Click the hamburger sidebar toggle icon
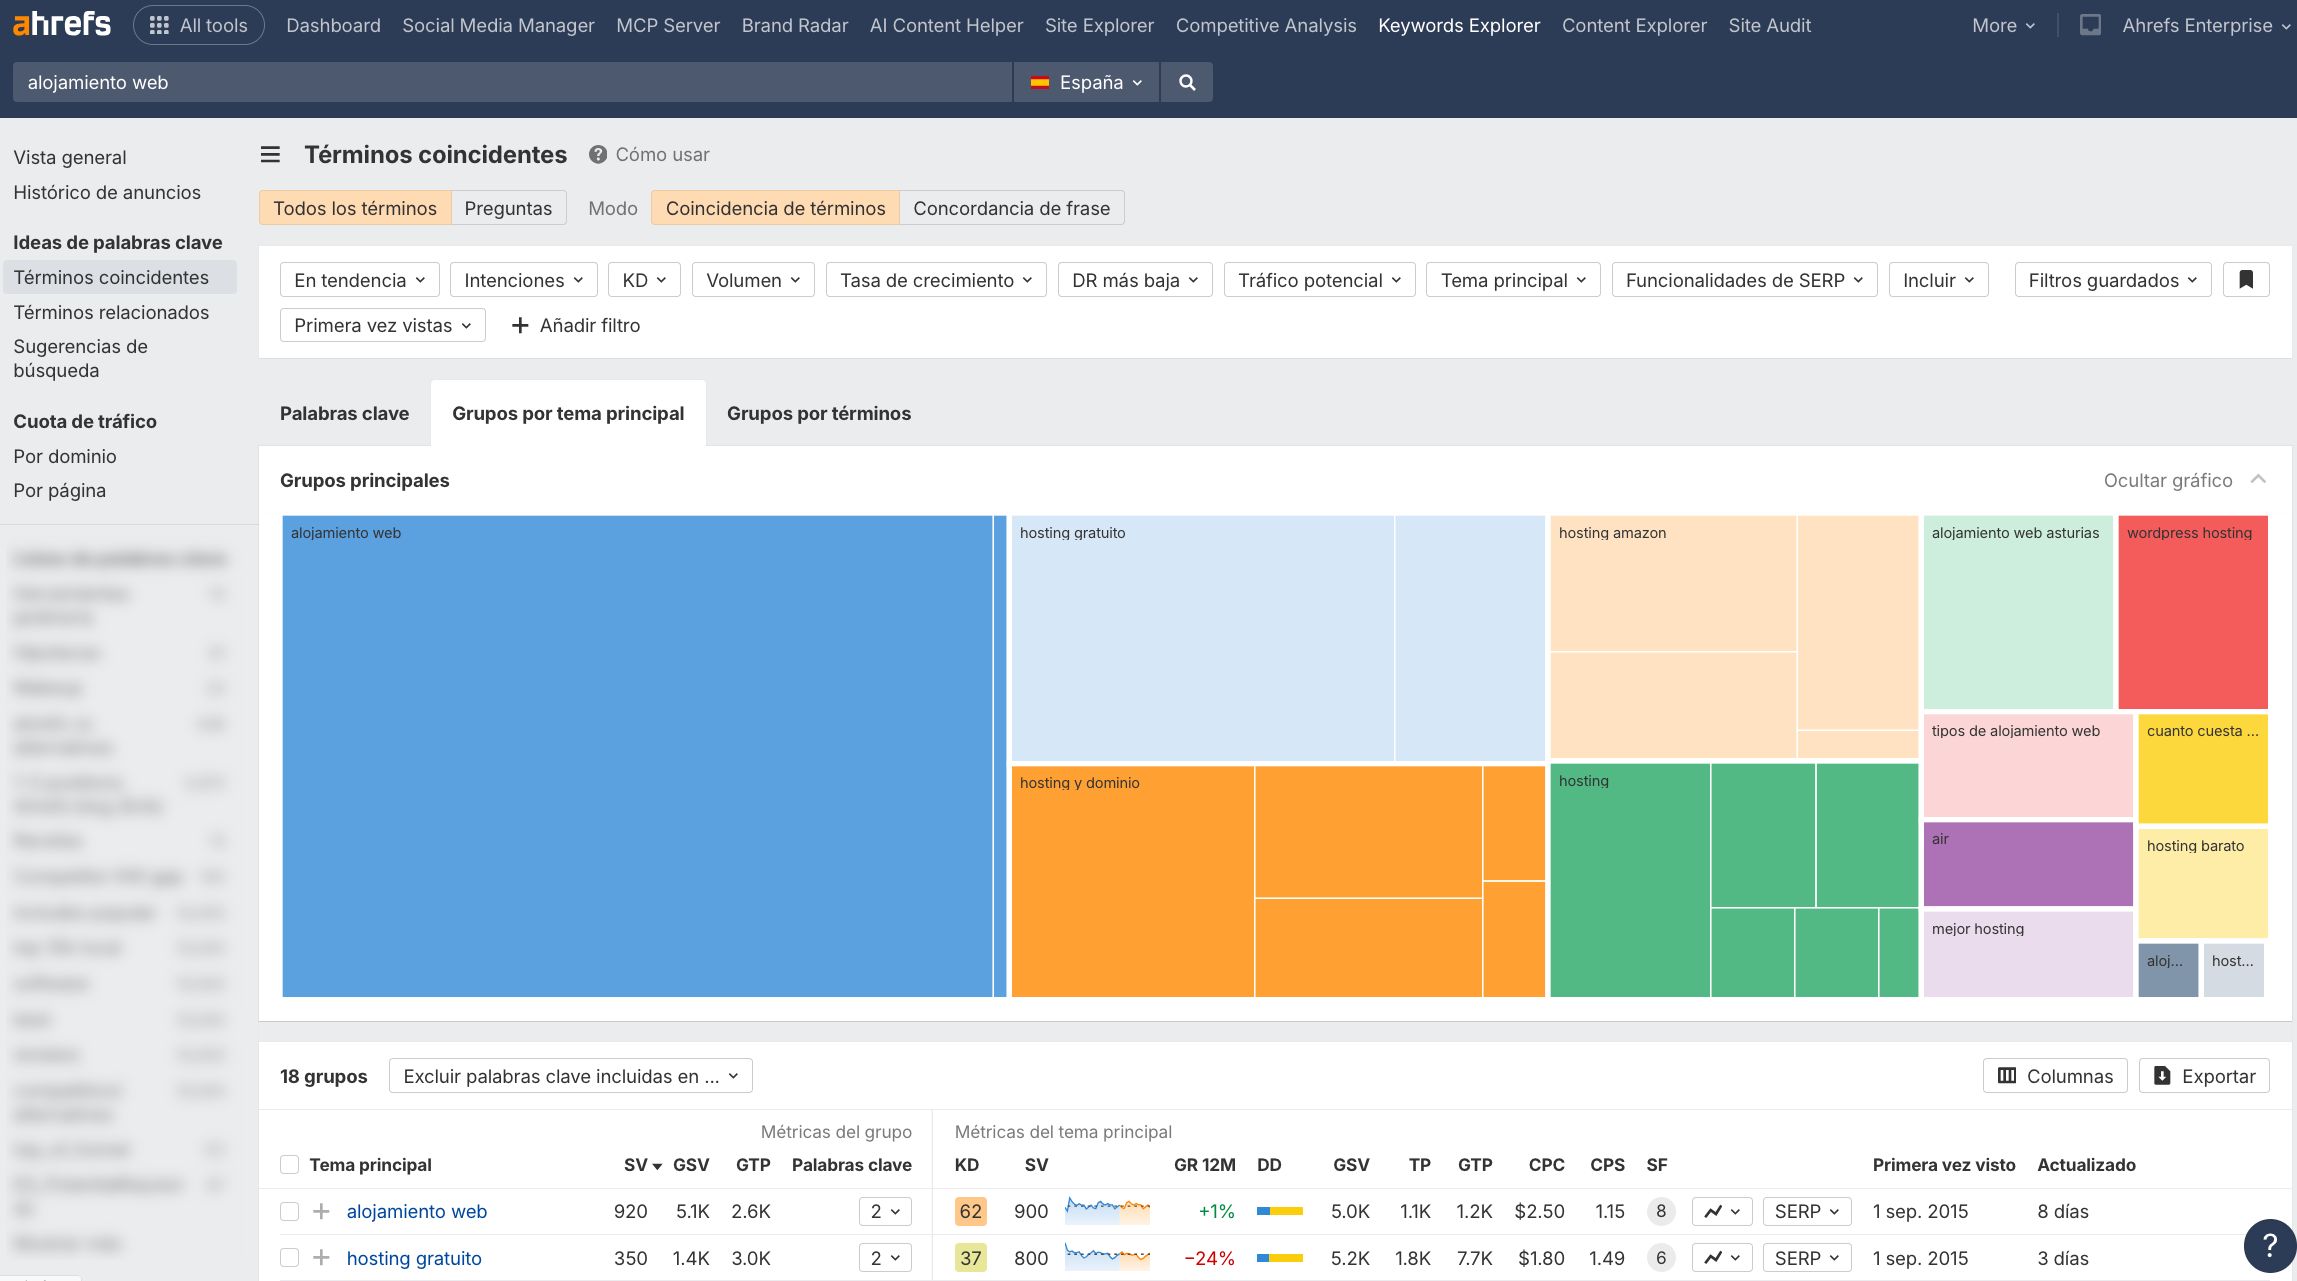The width and height of the screenshot is (2297, 1281). coord(270,155)
